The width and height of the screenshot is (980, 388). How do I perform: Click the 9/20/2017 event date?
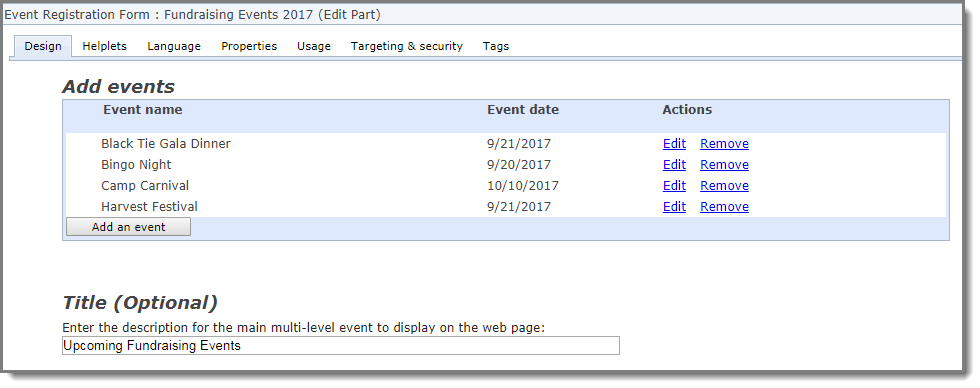coord(519,165)
